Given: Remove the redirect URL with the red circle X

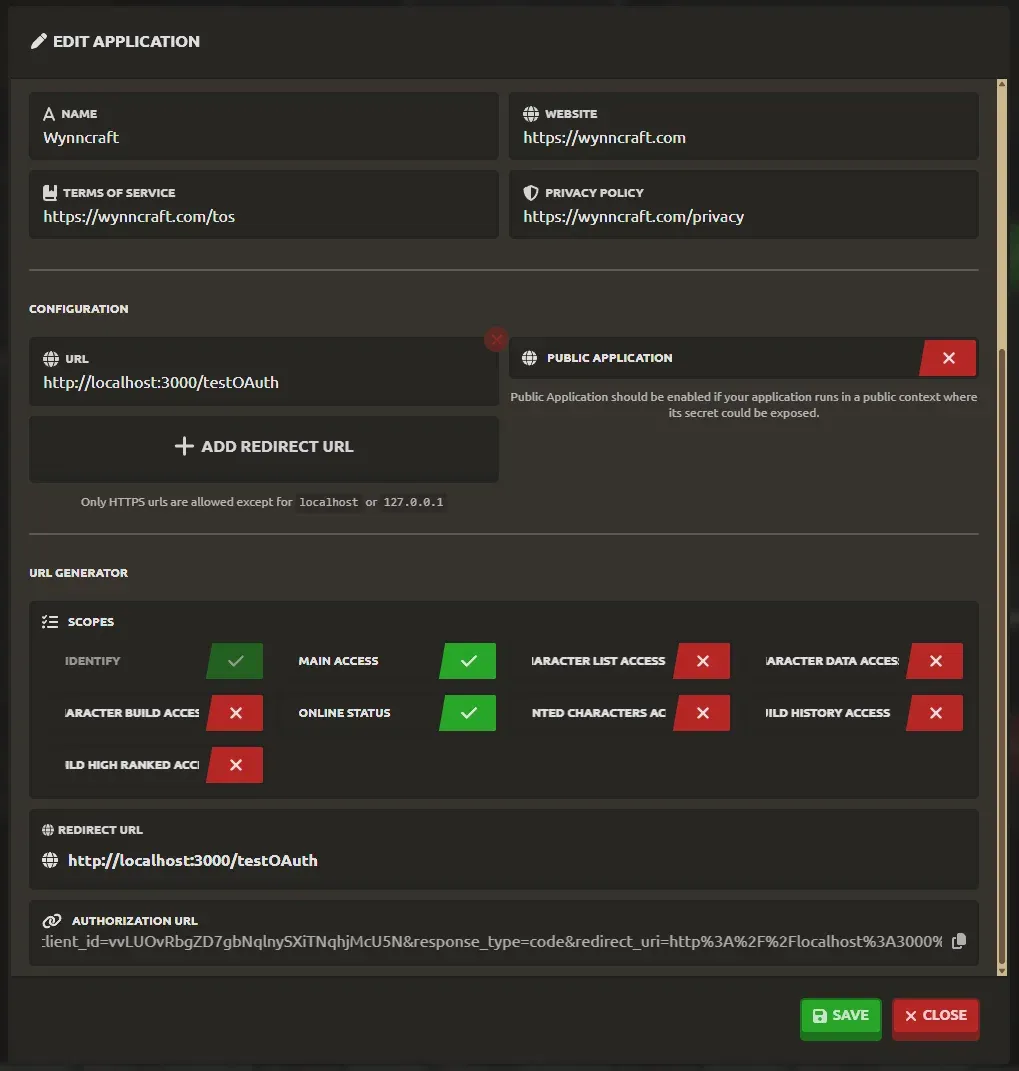Looking at the screenshot, I should coord(496,339).
